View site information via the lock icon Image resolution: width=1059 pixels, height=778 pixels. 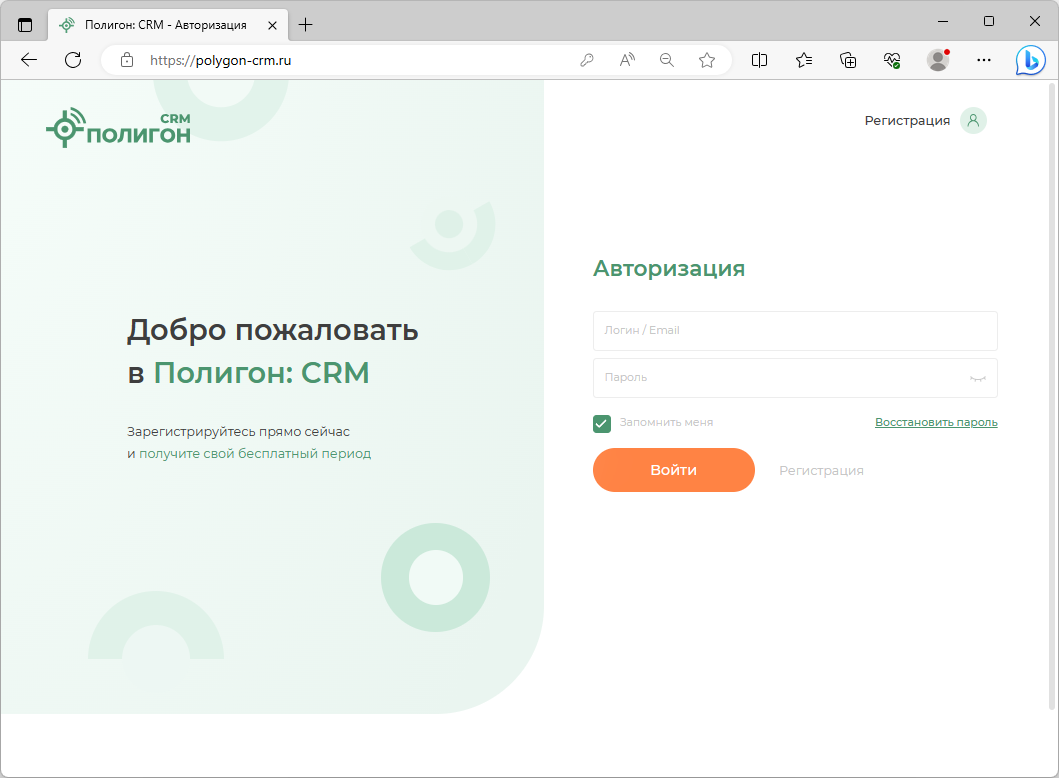[127, 60]
